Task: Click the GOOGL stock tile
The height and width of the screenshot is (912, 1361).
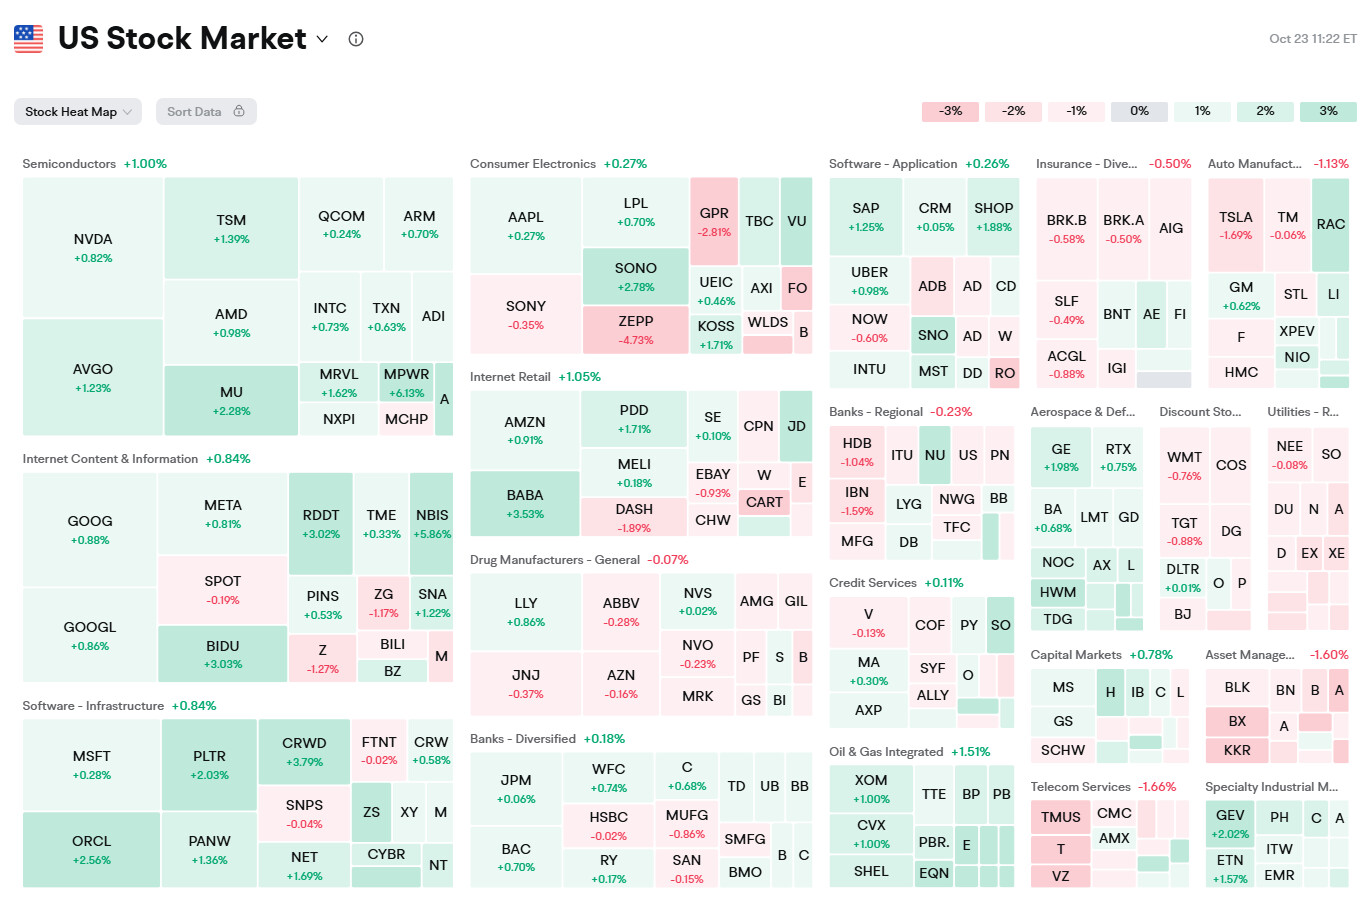Action: [90, 635]
